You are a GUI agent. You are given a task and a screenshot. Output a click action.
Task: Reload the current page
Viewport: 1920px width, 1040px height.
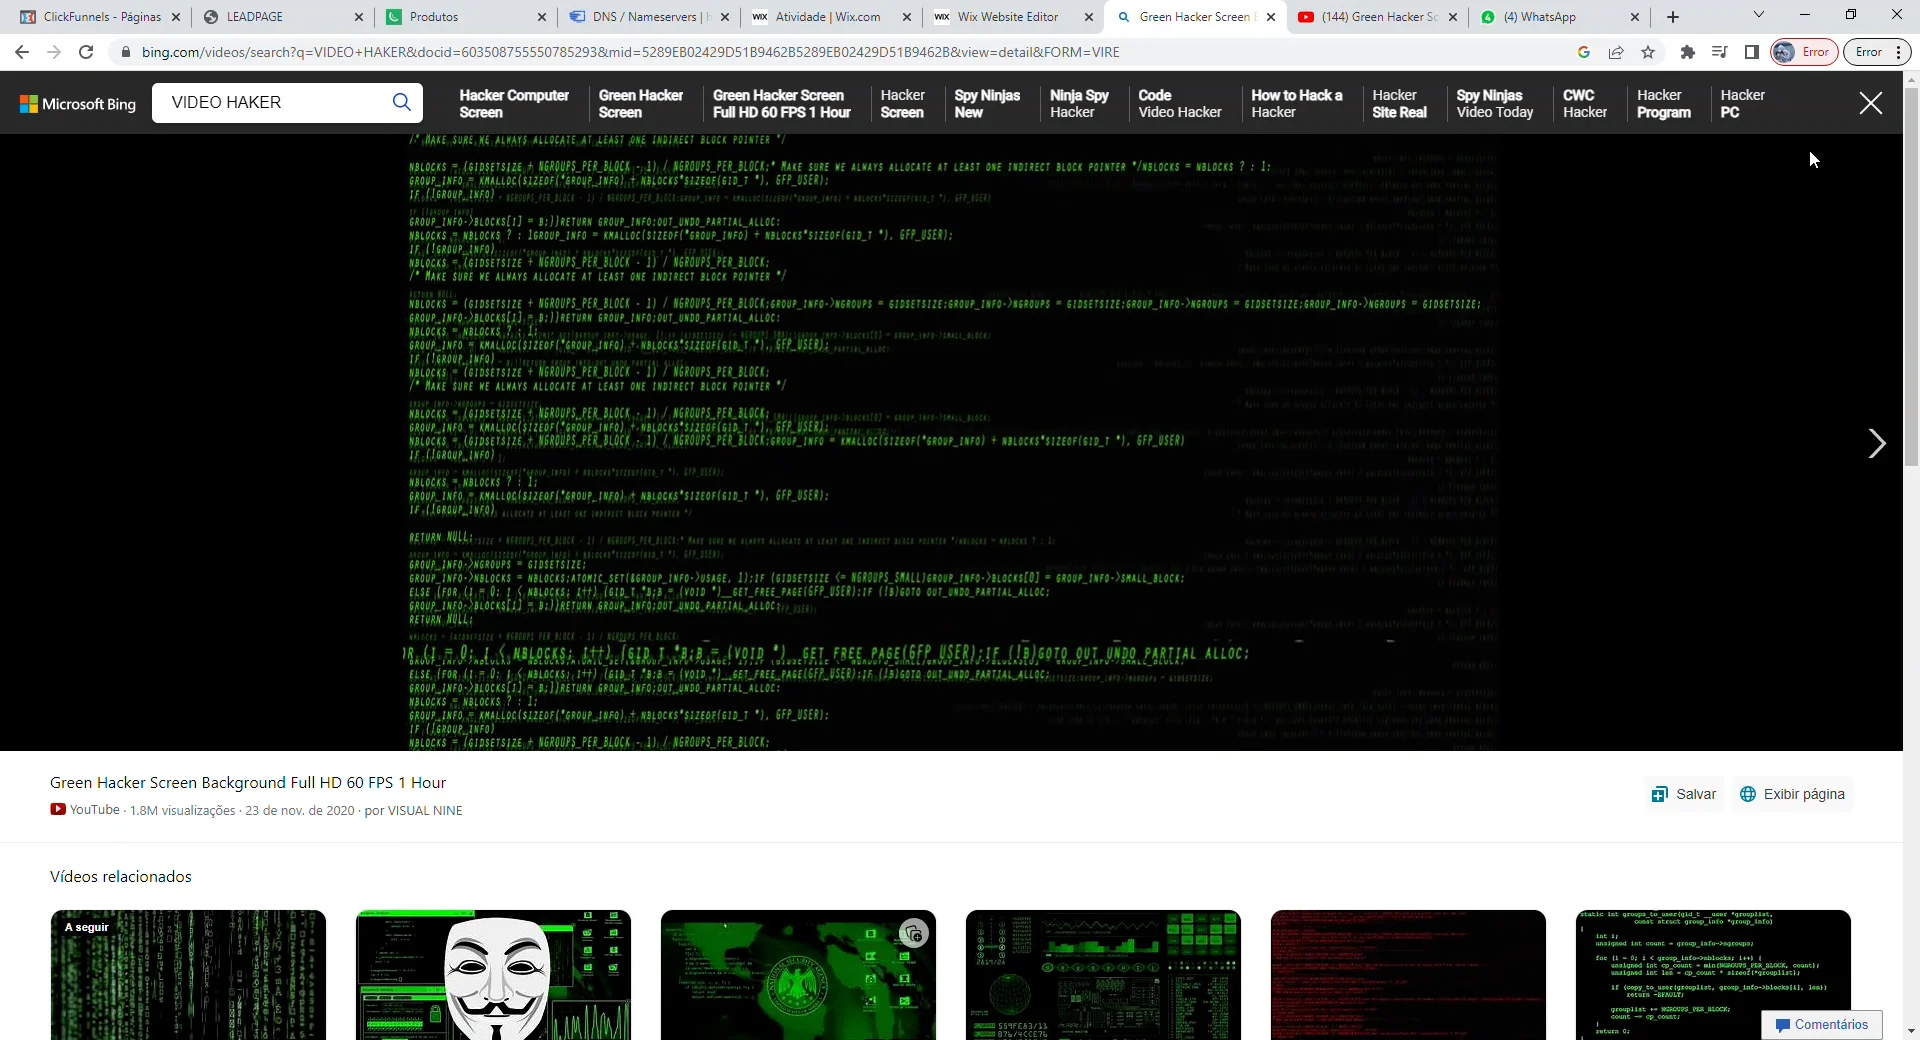(86, 52)
